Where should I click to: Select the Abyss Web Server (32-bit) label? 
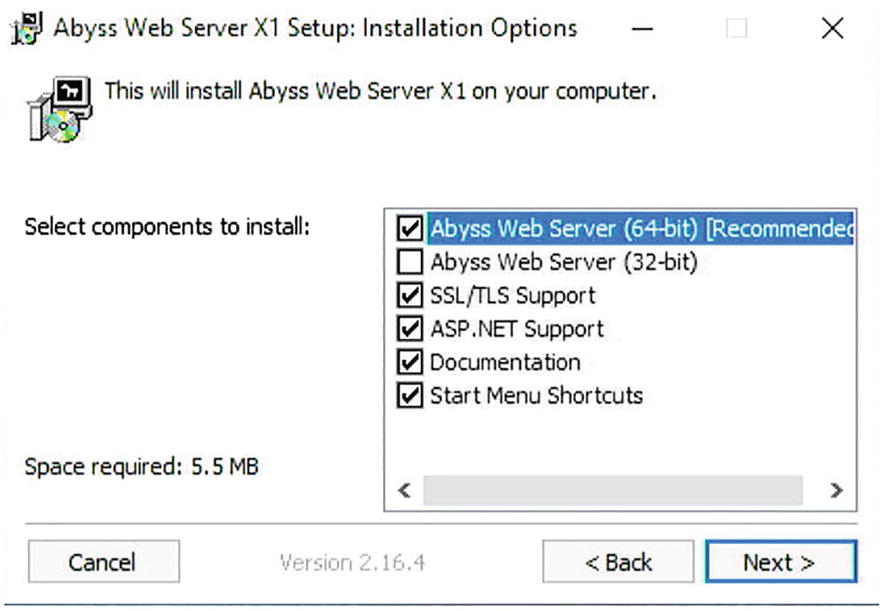[x=563, y=263]
